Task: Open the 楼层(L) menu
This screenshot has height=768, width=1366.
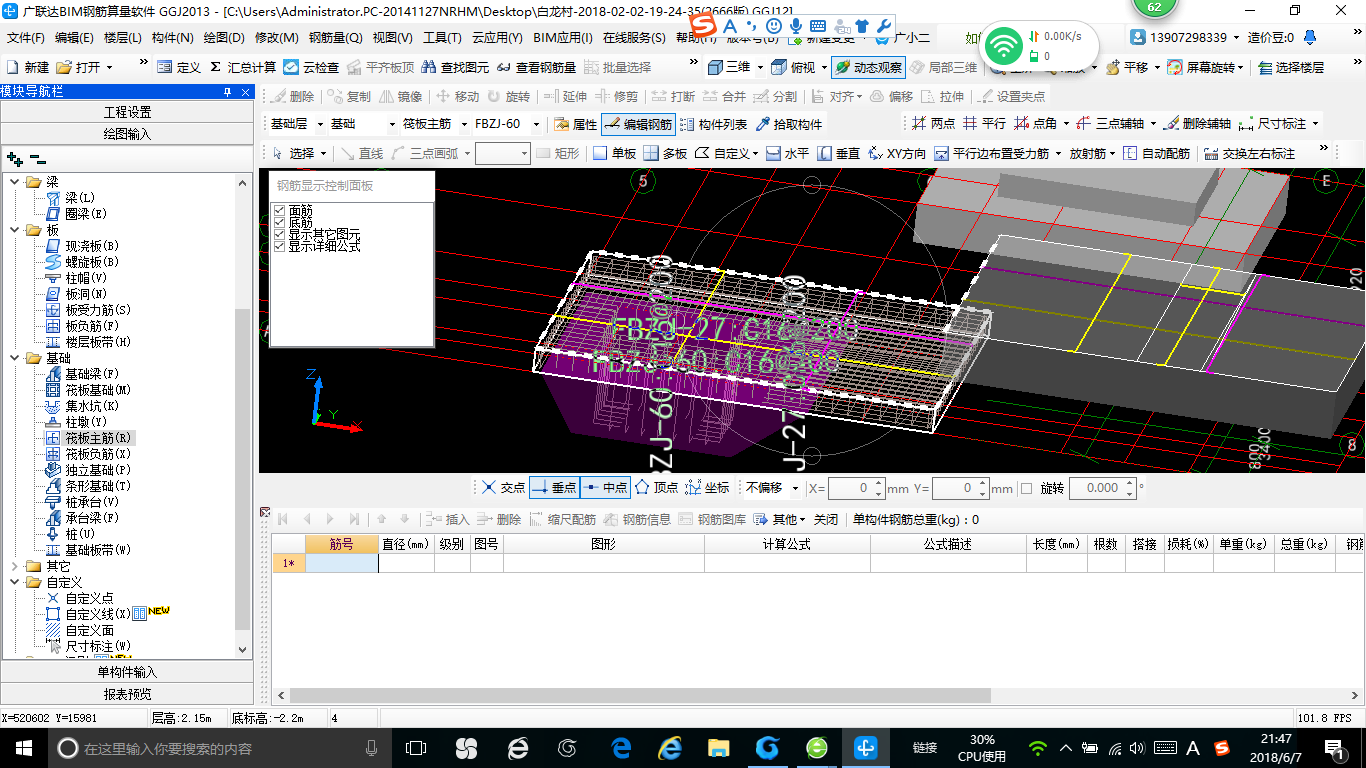Action: pyautogui.click(x=123, y=38)
